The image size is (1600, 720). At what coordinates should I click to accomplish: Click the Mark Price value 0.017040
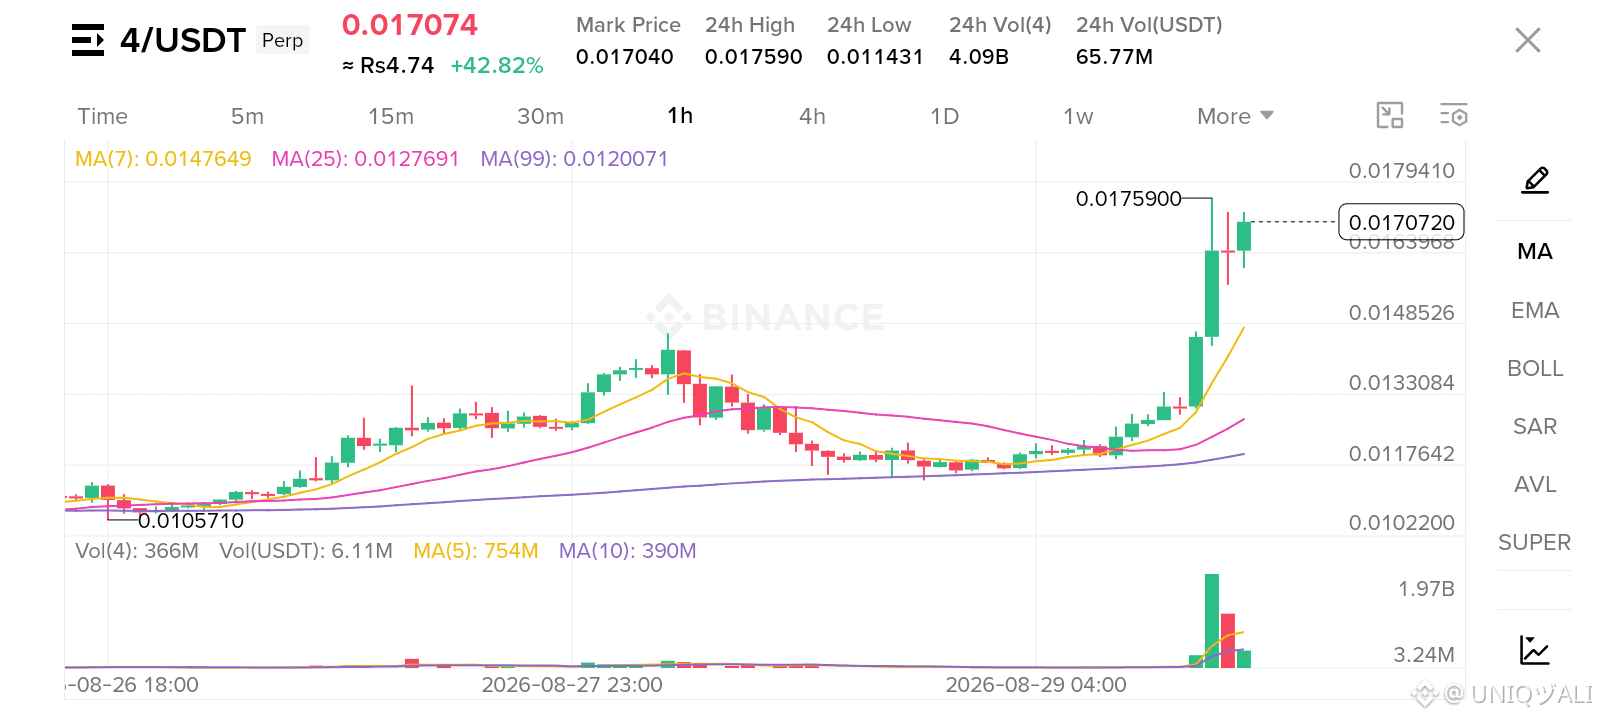point(624,57)
